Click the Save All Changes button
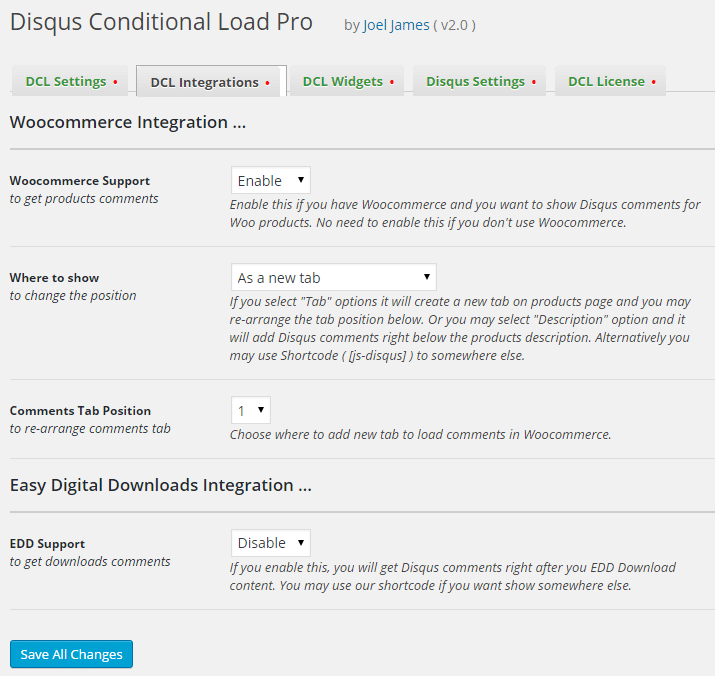 coord(72,654)
